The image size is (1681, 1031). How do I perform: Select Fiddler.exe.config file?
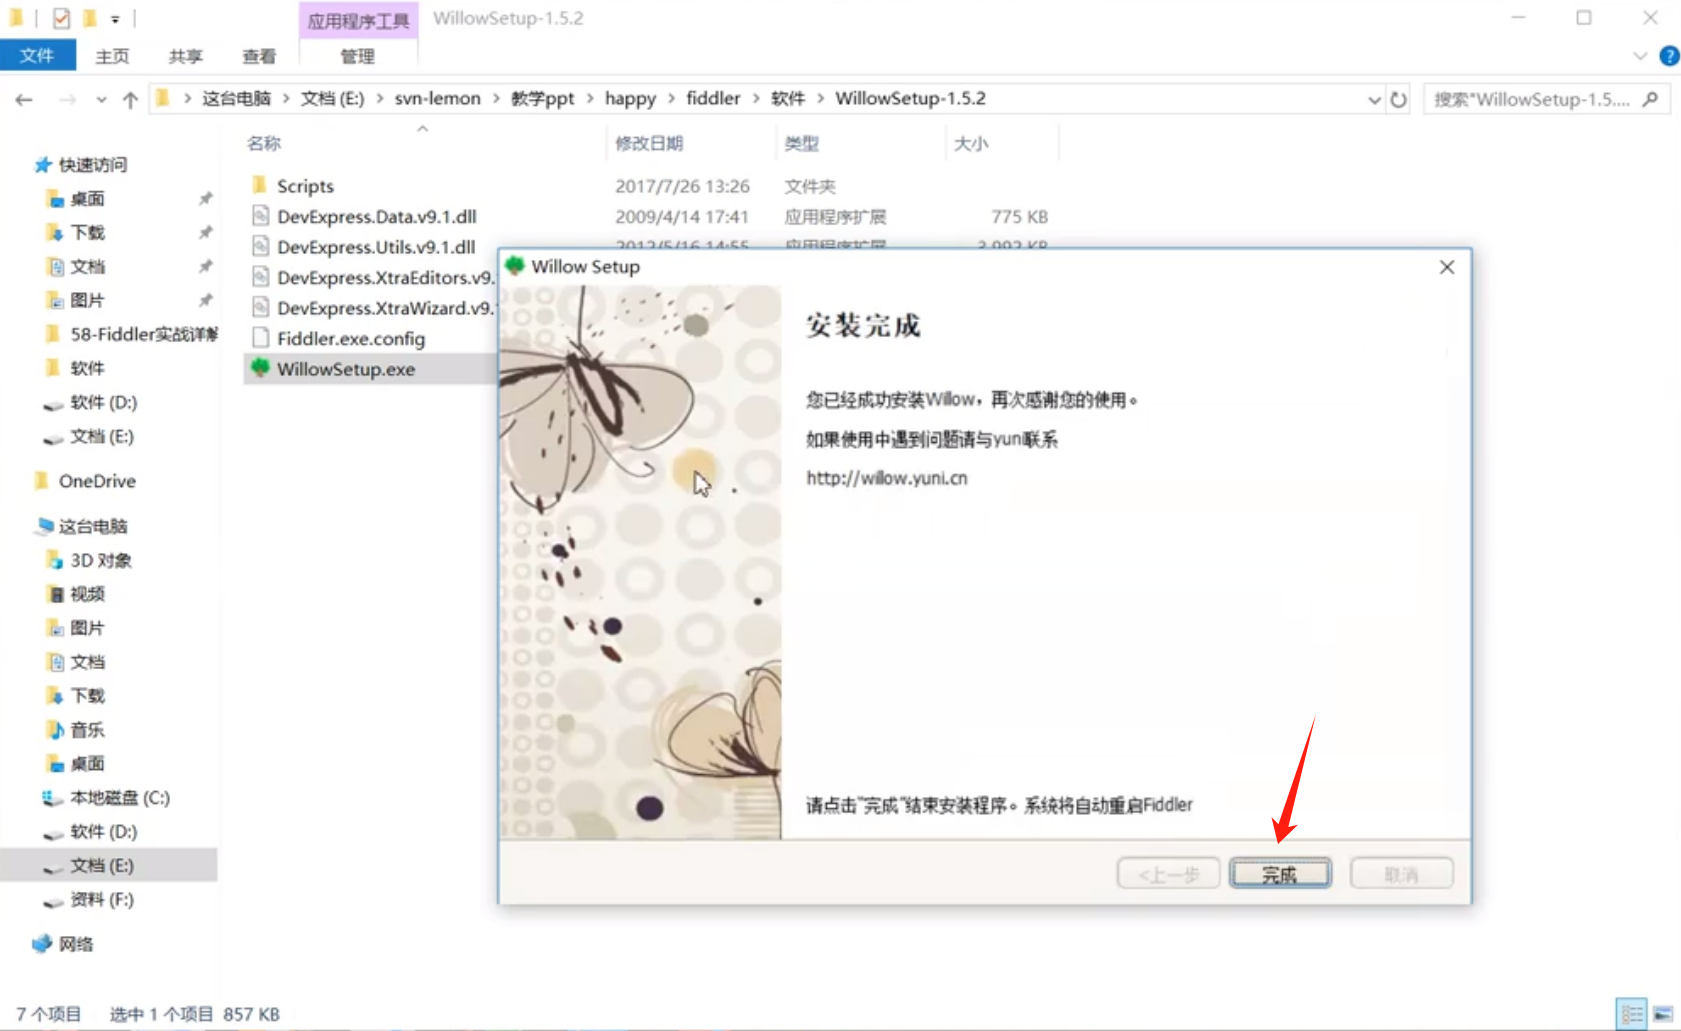coord(351,338)
